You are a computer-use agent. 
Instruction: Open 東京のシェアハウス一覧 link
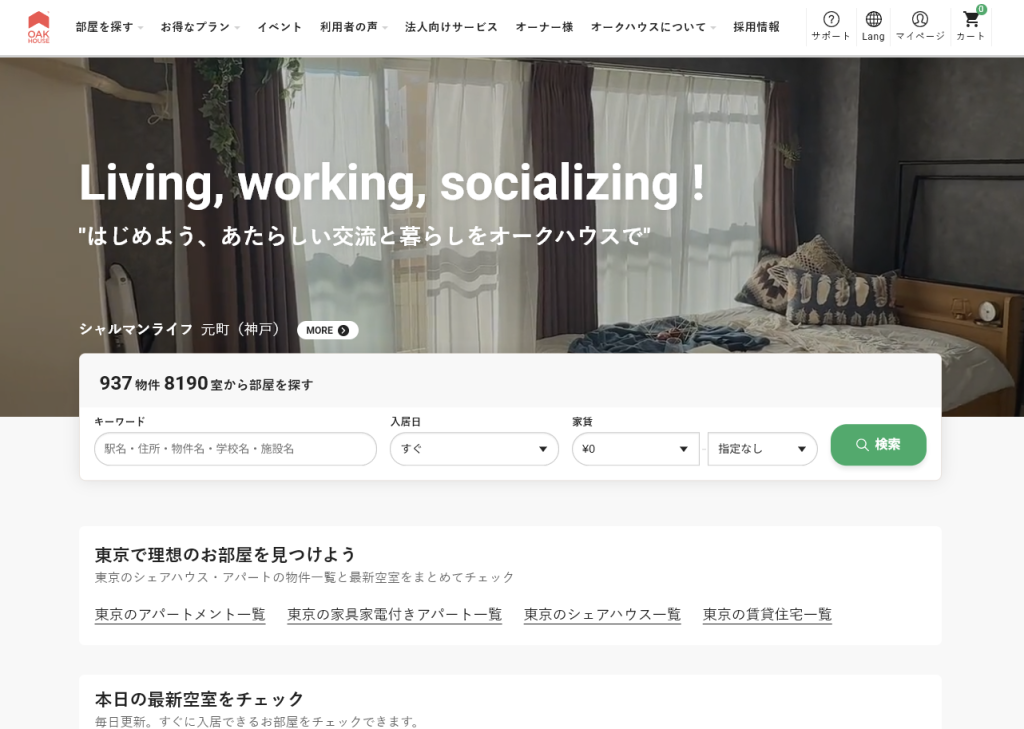click(601, 615)
